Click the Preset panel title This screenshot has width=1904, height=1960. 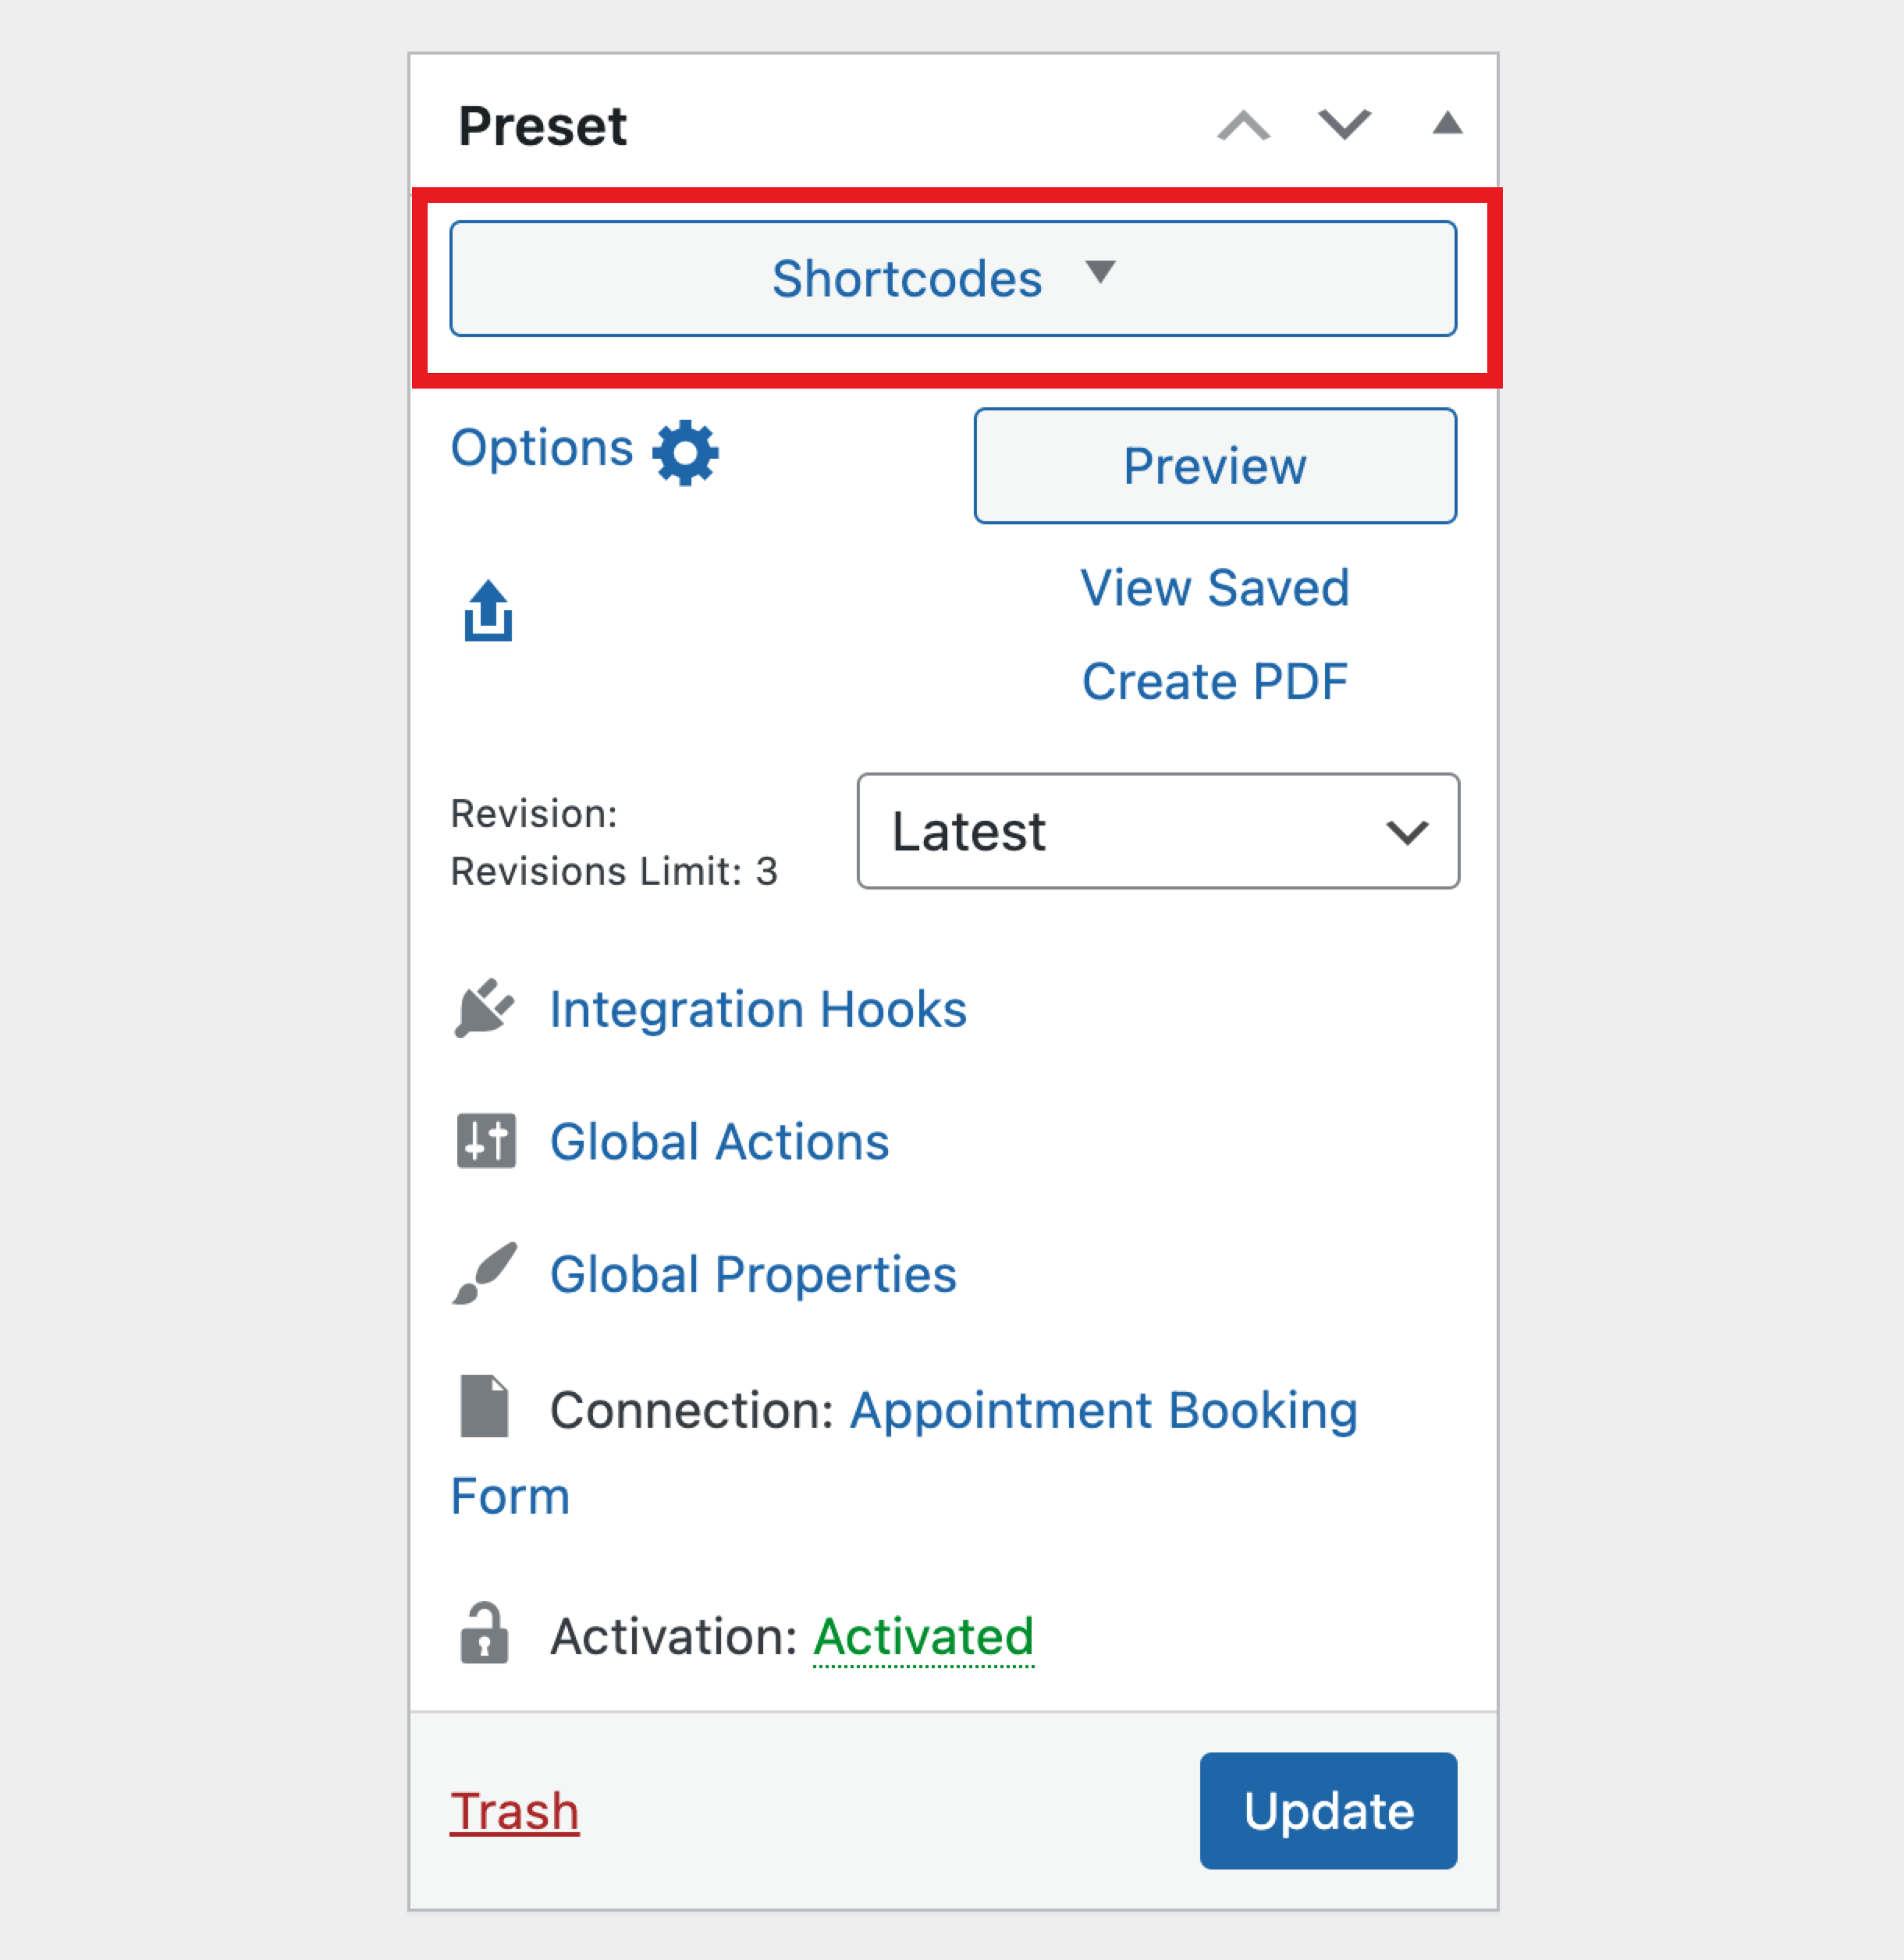[x=543, y=124]
